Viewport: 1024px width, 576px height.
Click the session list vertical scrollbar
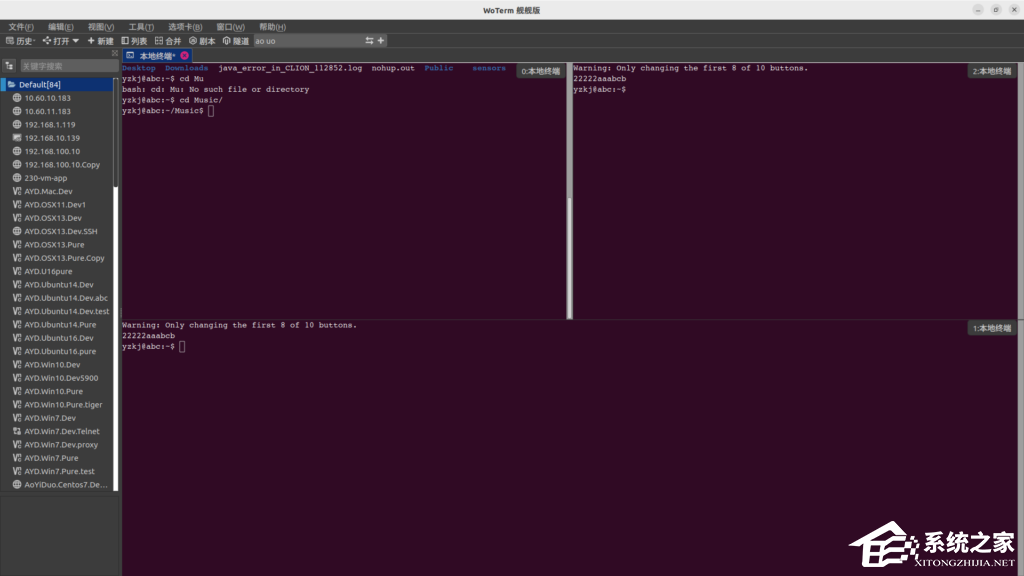[116, 284]
